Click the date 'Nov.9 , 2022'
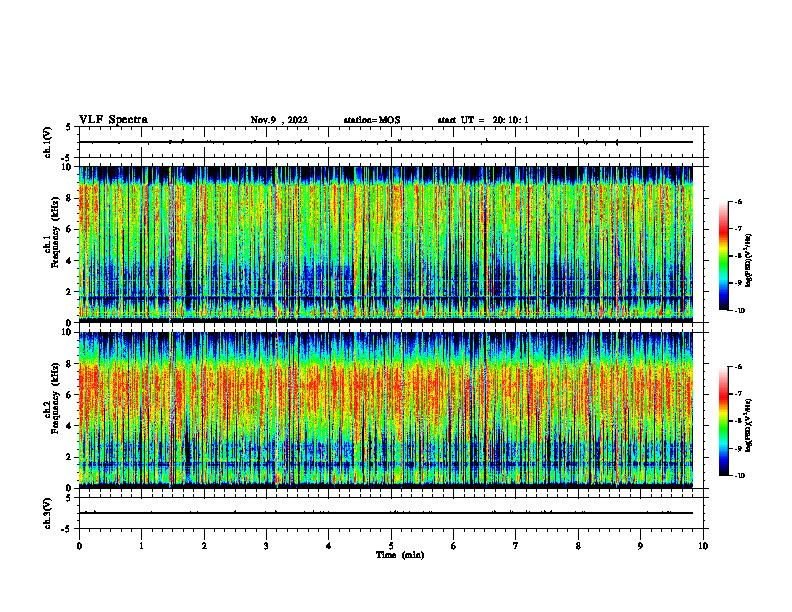Viewport: 792px width, 612px height. pyautogui.click(x=279, y=120)
